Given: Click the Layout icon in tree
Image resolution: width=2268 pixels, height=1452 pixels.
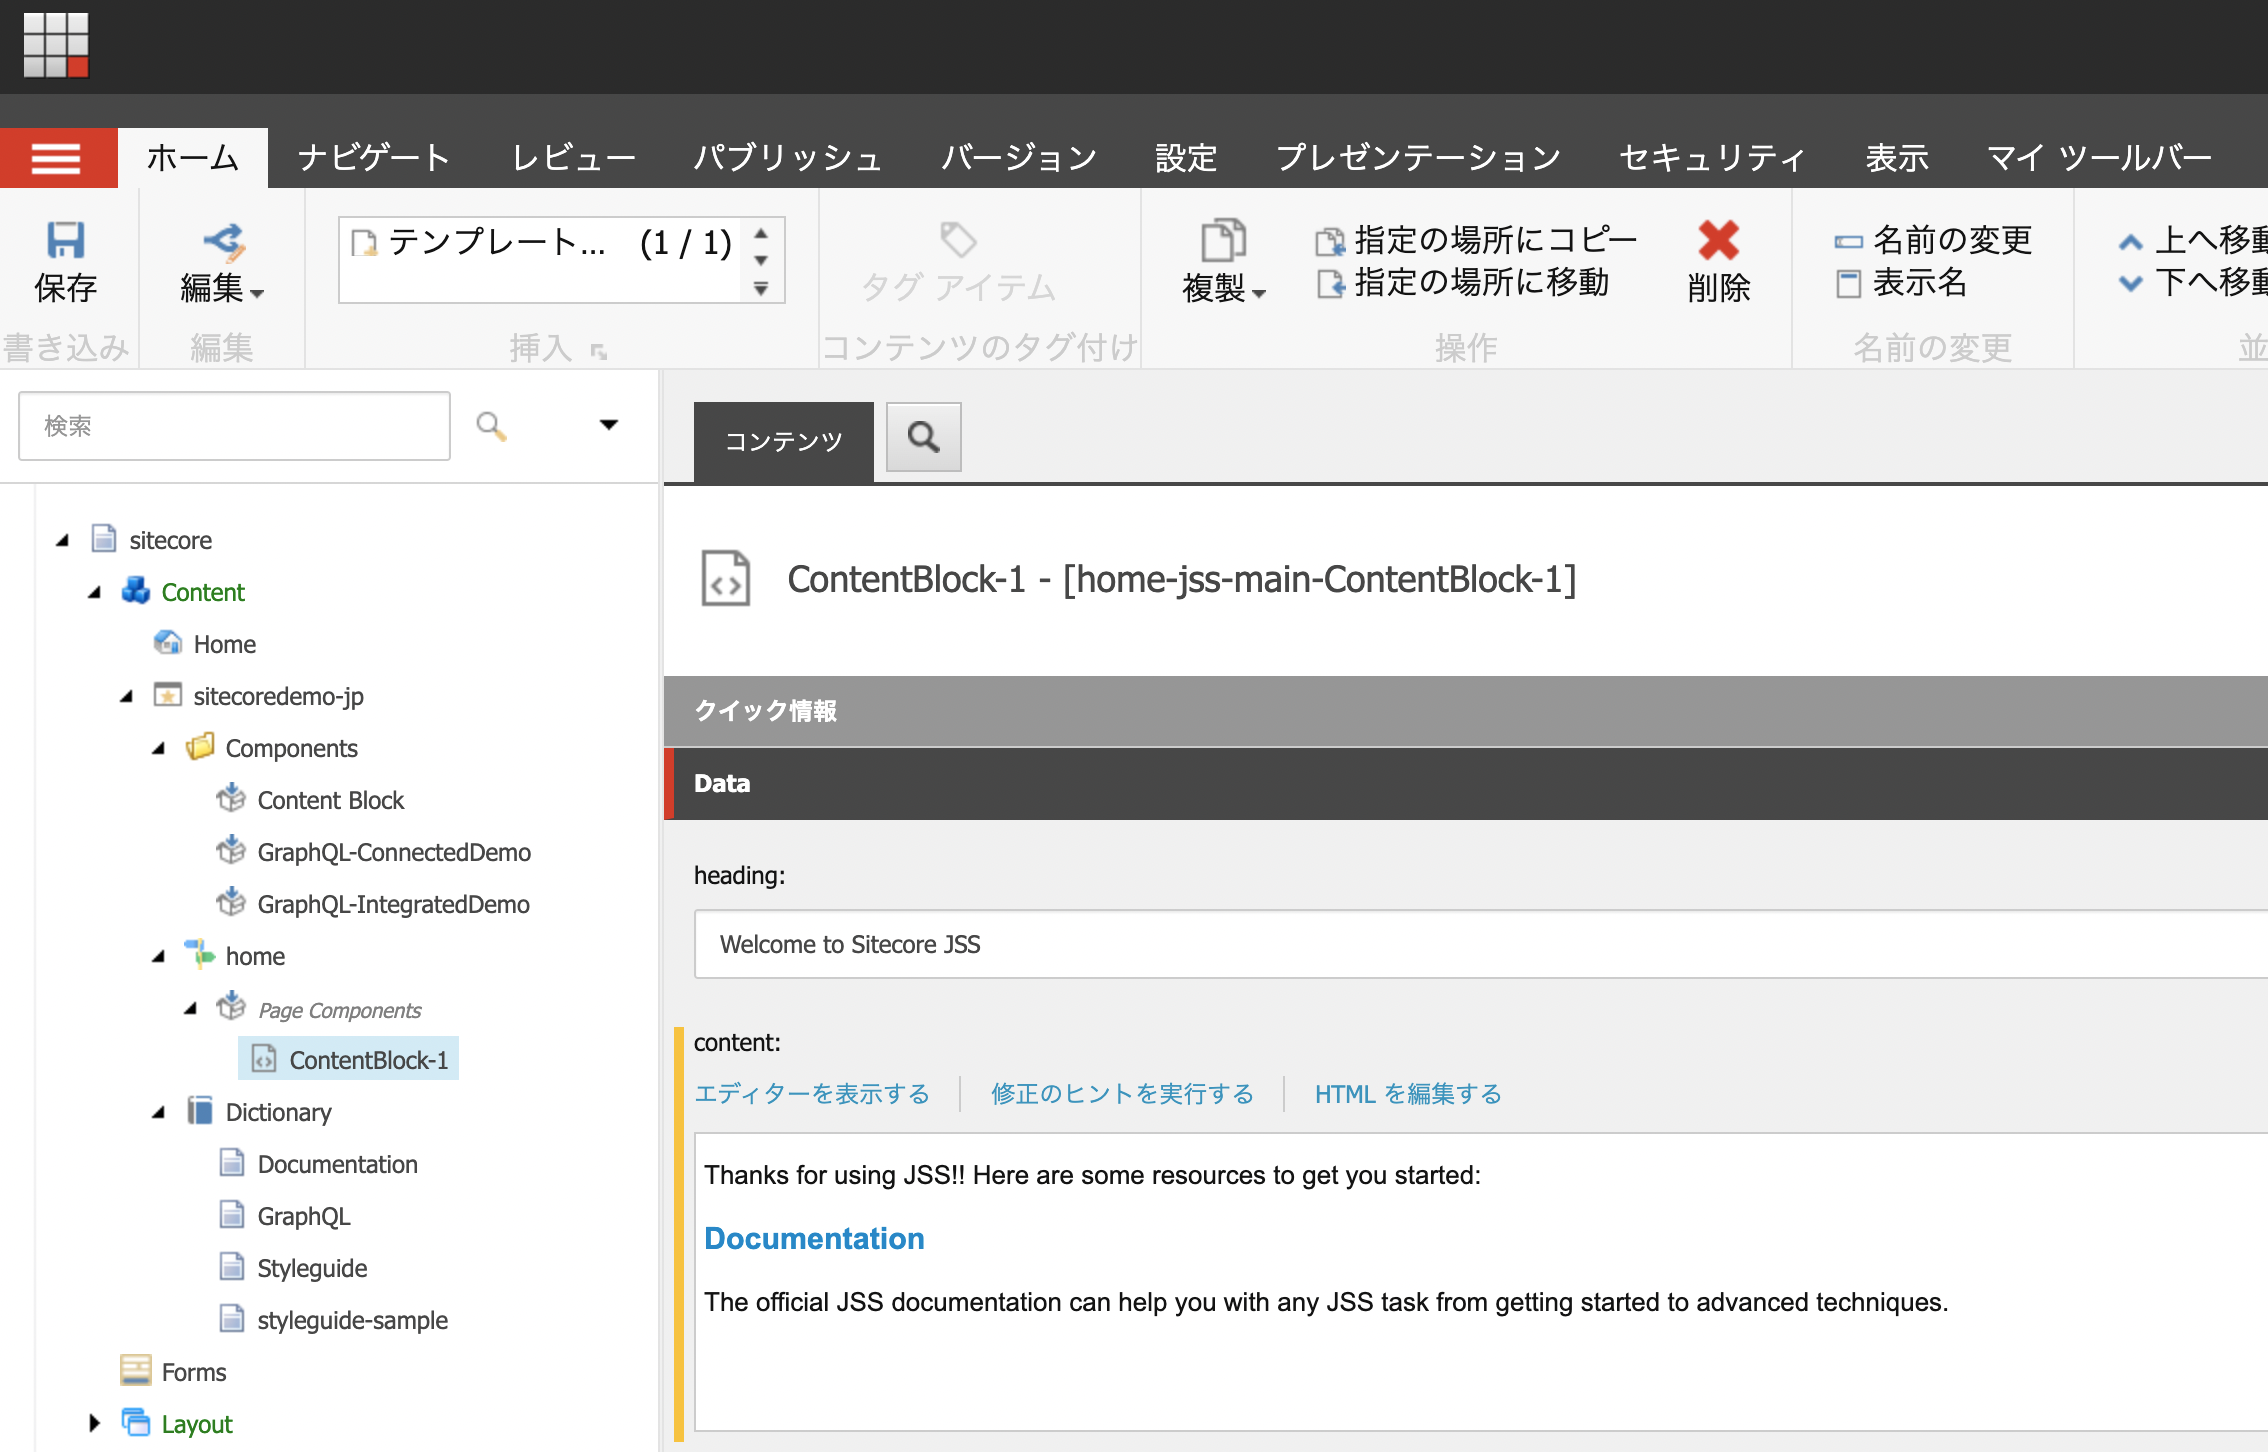Looking at the screenshot, I should pyautogui.click(x=135, y=1422).
